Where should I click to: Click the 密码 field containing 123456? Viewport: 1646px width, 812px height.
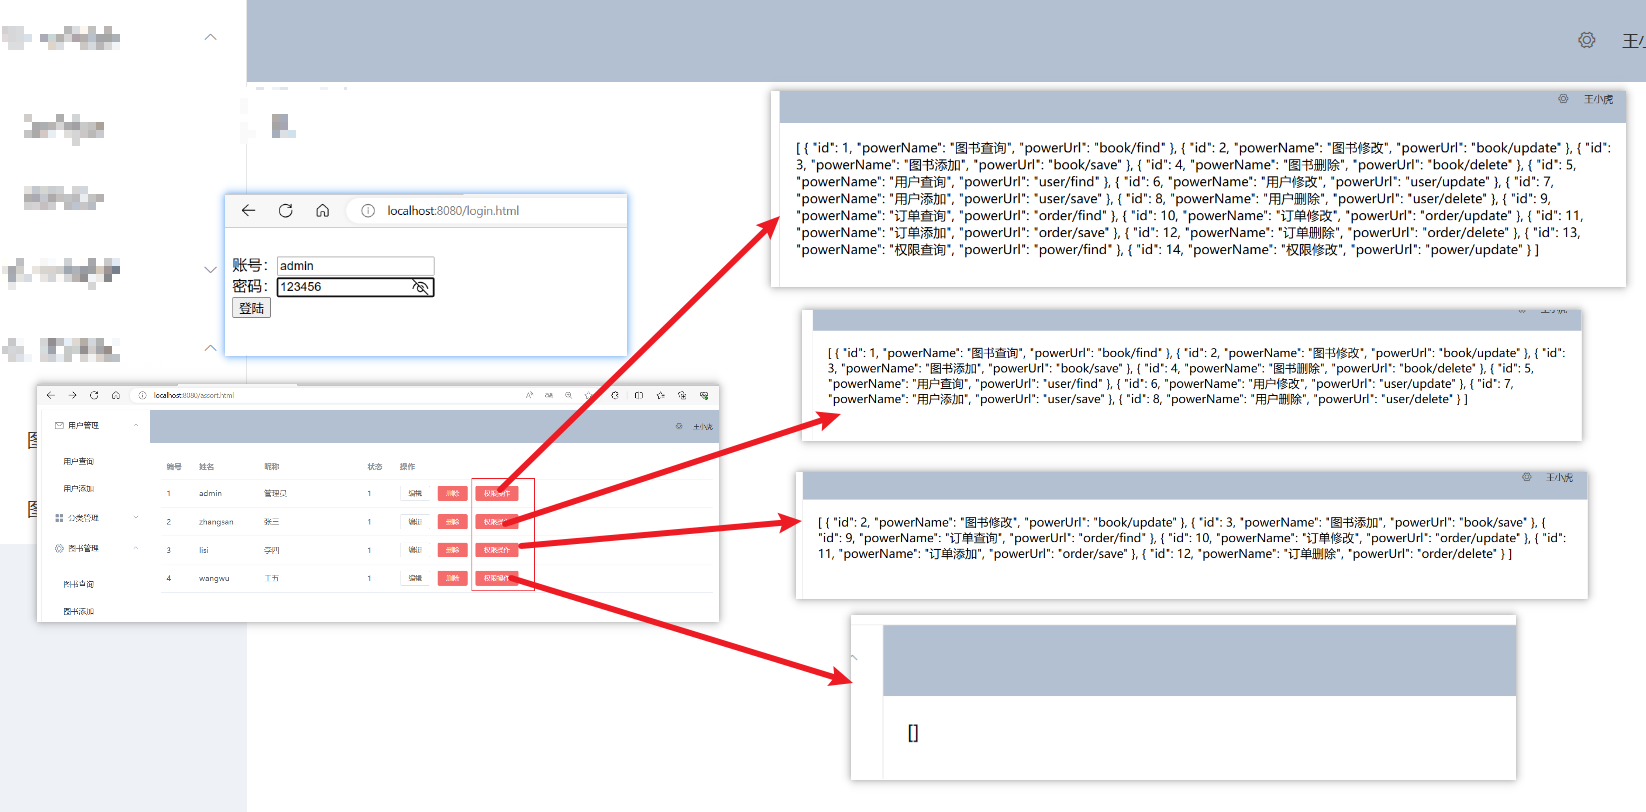(355, 287)
